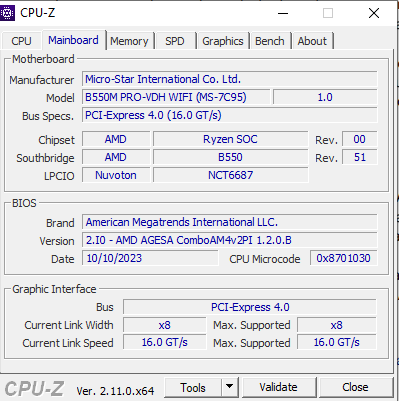
Task: Click the CPU-Z app icon in title bar
Action: (x=7, y=13)
